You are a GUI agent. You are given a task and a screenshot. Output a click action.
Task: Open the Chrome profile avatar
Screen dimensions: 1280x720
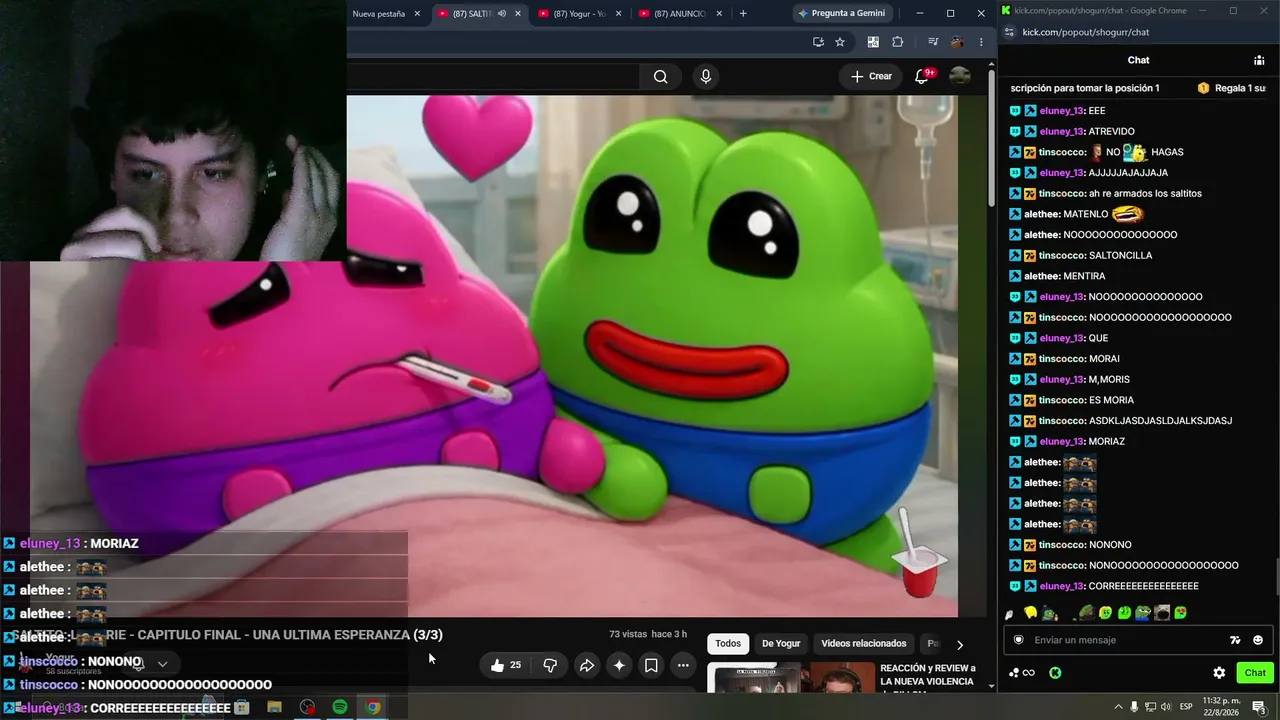point(957,42)
